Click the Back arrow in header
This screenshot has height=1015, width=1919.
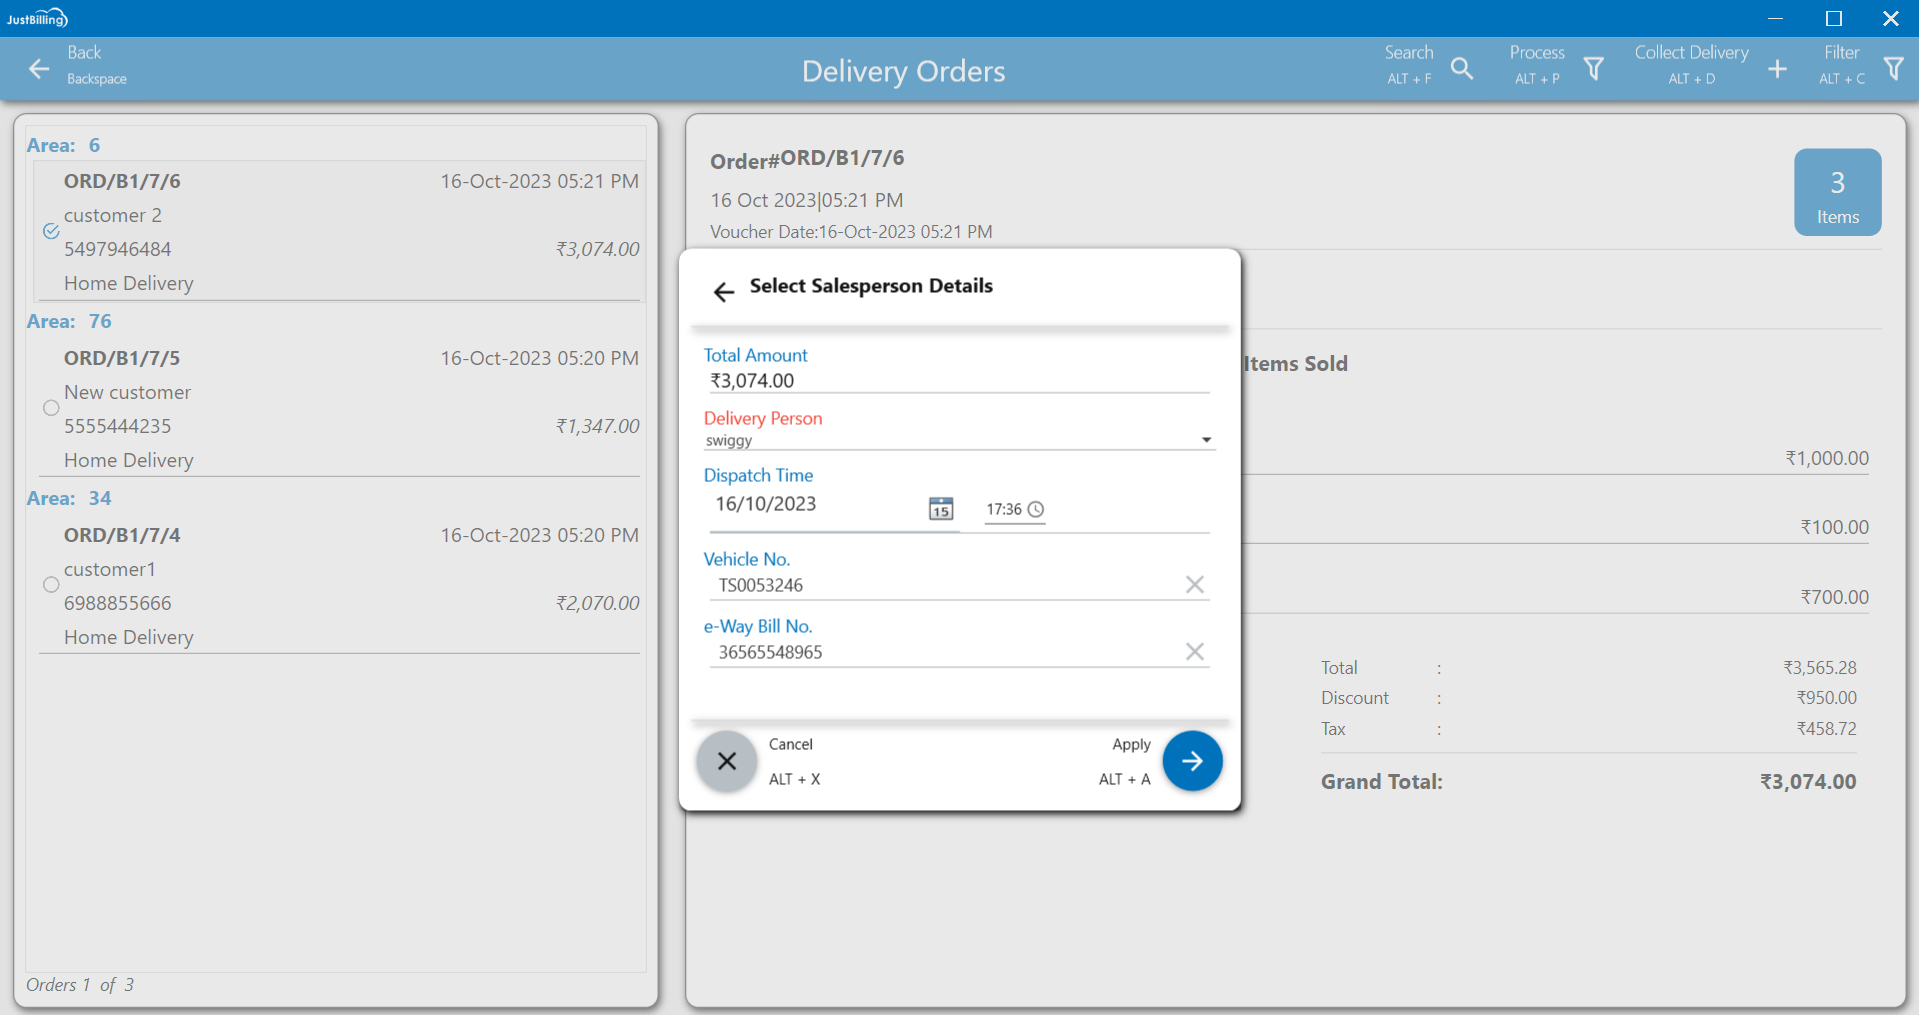click(x=39, y=68)
